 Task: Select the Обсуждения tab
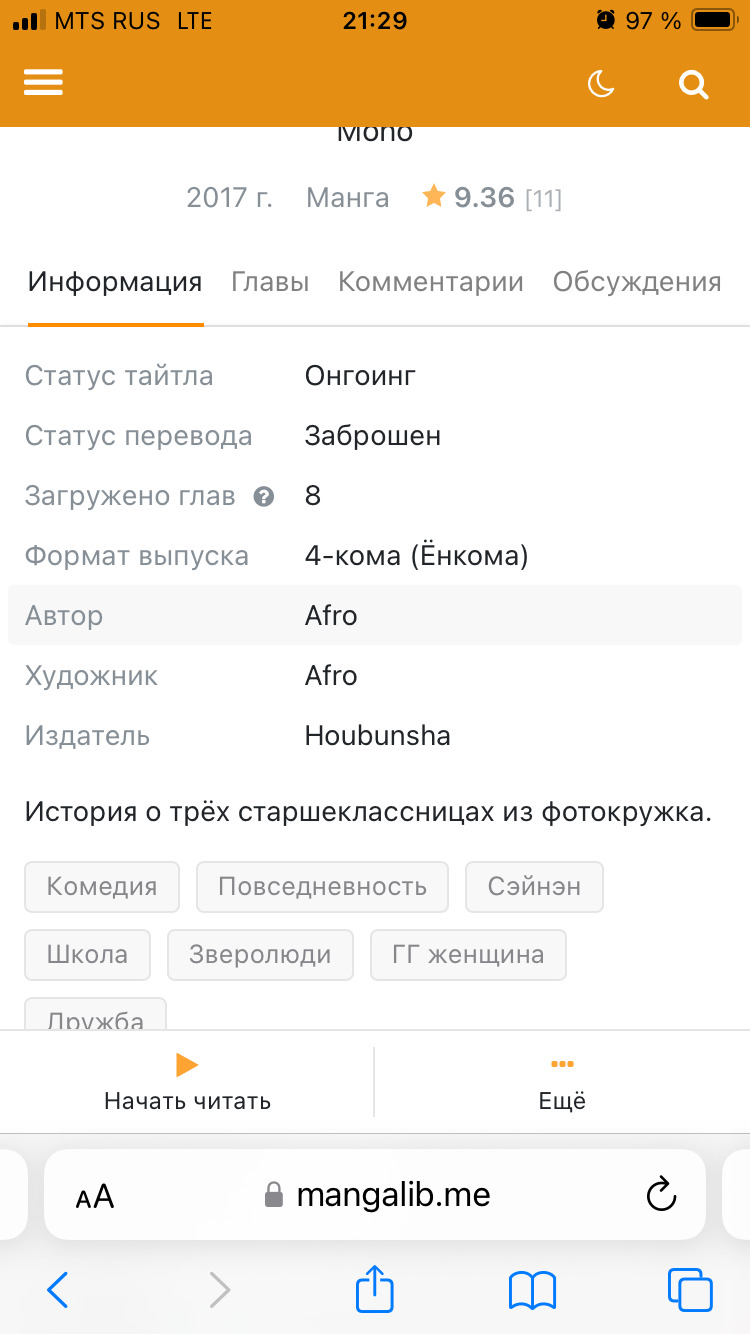pos(637,282)
